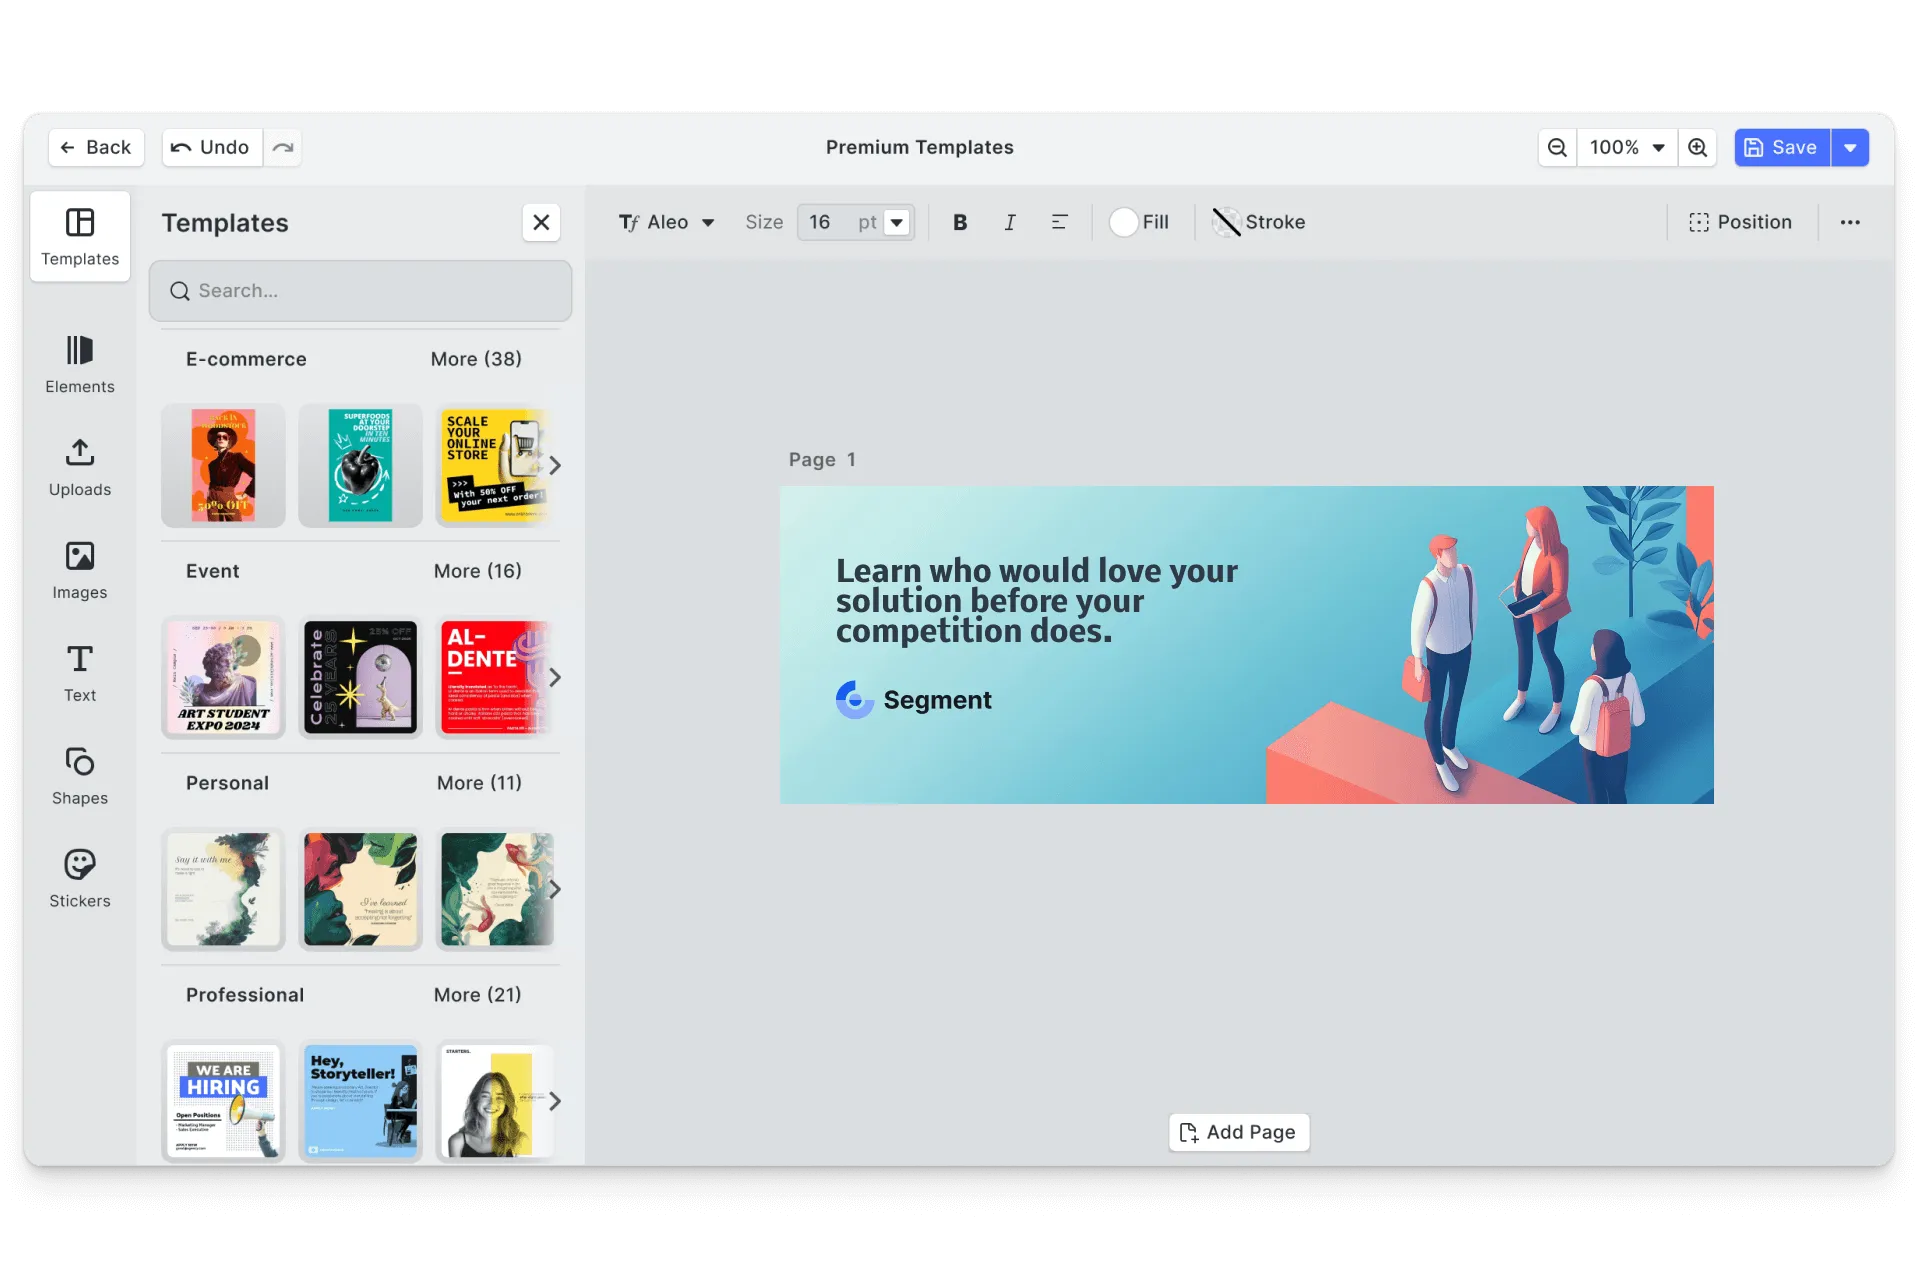This screenshot has height=1280, width=1920.
Task: Select the Segment logo on canvas
Action: tap(914, 700)
